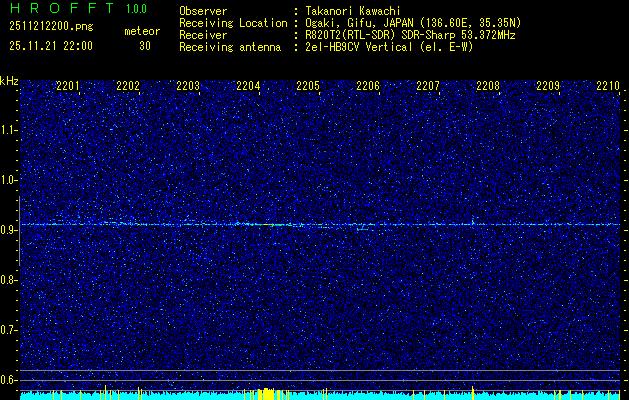This screenshot has height=400, width=629.
Task: Click the kHz axis unit label
Action: point(9,81)
